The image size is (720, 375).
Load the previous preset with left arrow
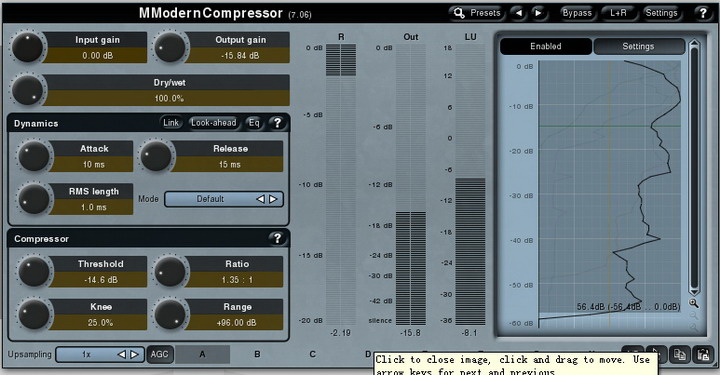pos(518,13)
